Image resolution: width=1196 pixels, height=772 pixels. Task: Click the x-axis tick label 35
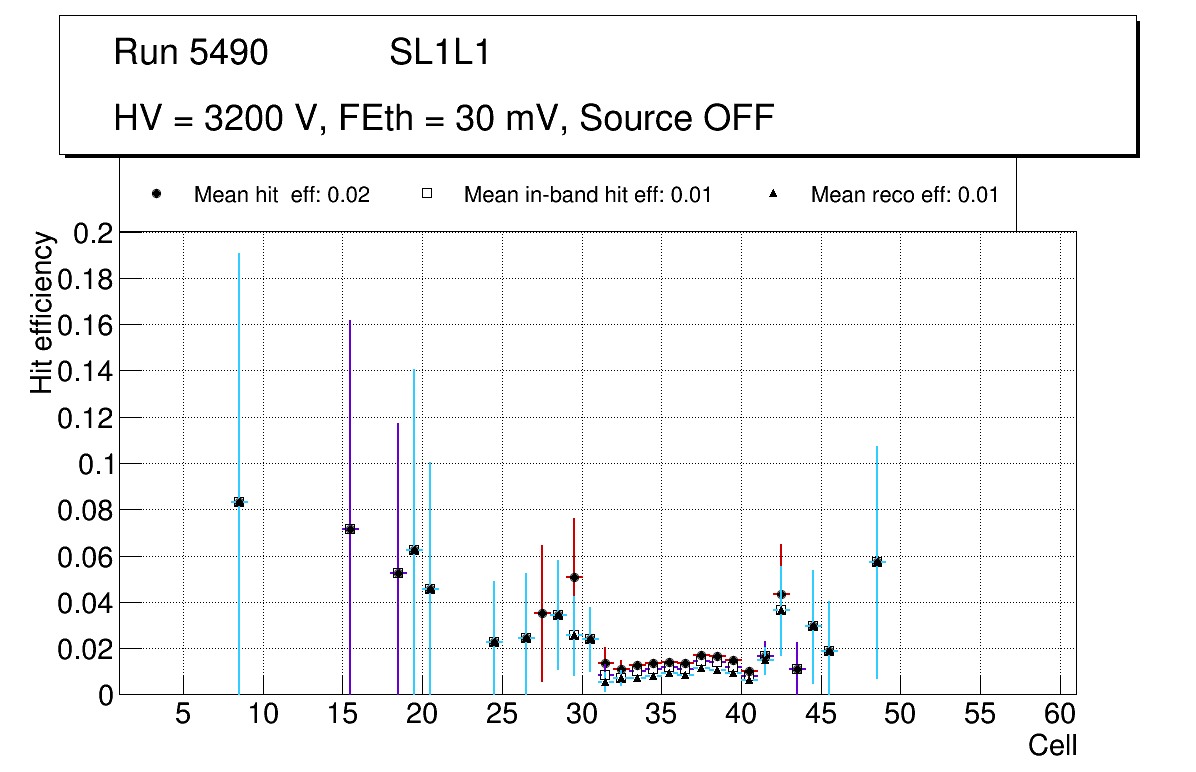661,714
